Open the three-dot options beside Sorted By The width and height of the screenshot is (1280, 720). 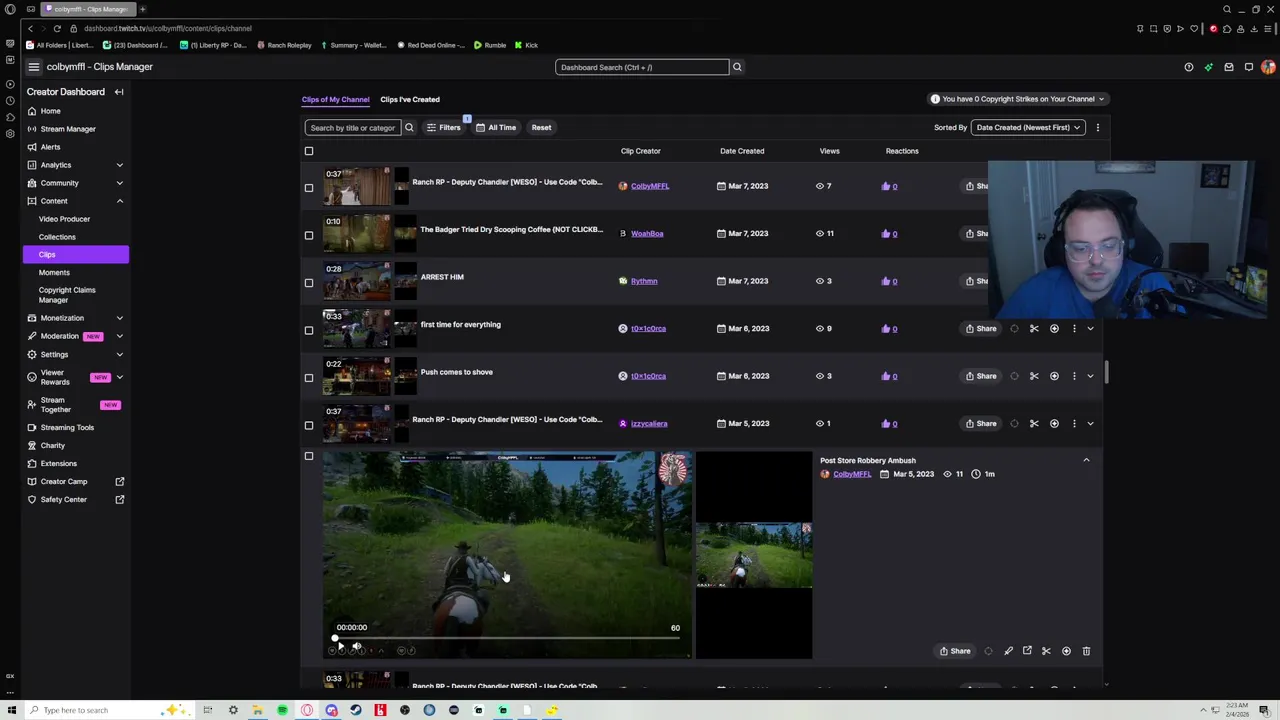pyautogui.click(x=1097, y=127)
